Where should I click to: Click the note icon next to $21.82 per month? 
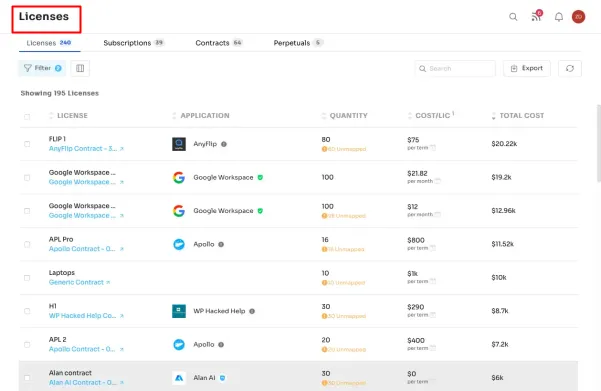click(438, 181)
